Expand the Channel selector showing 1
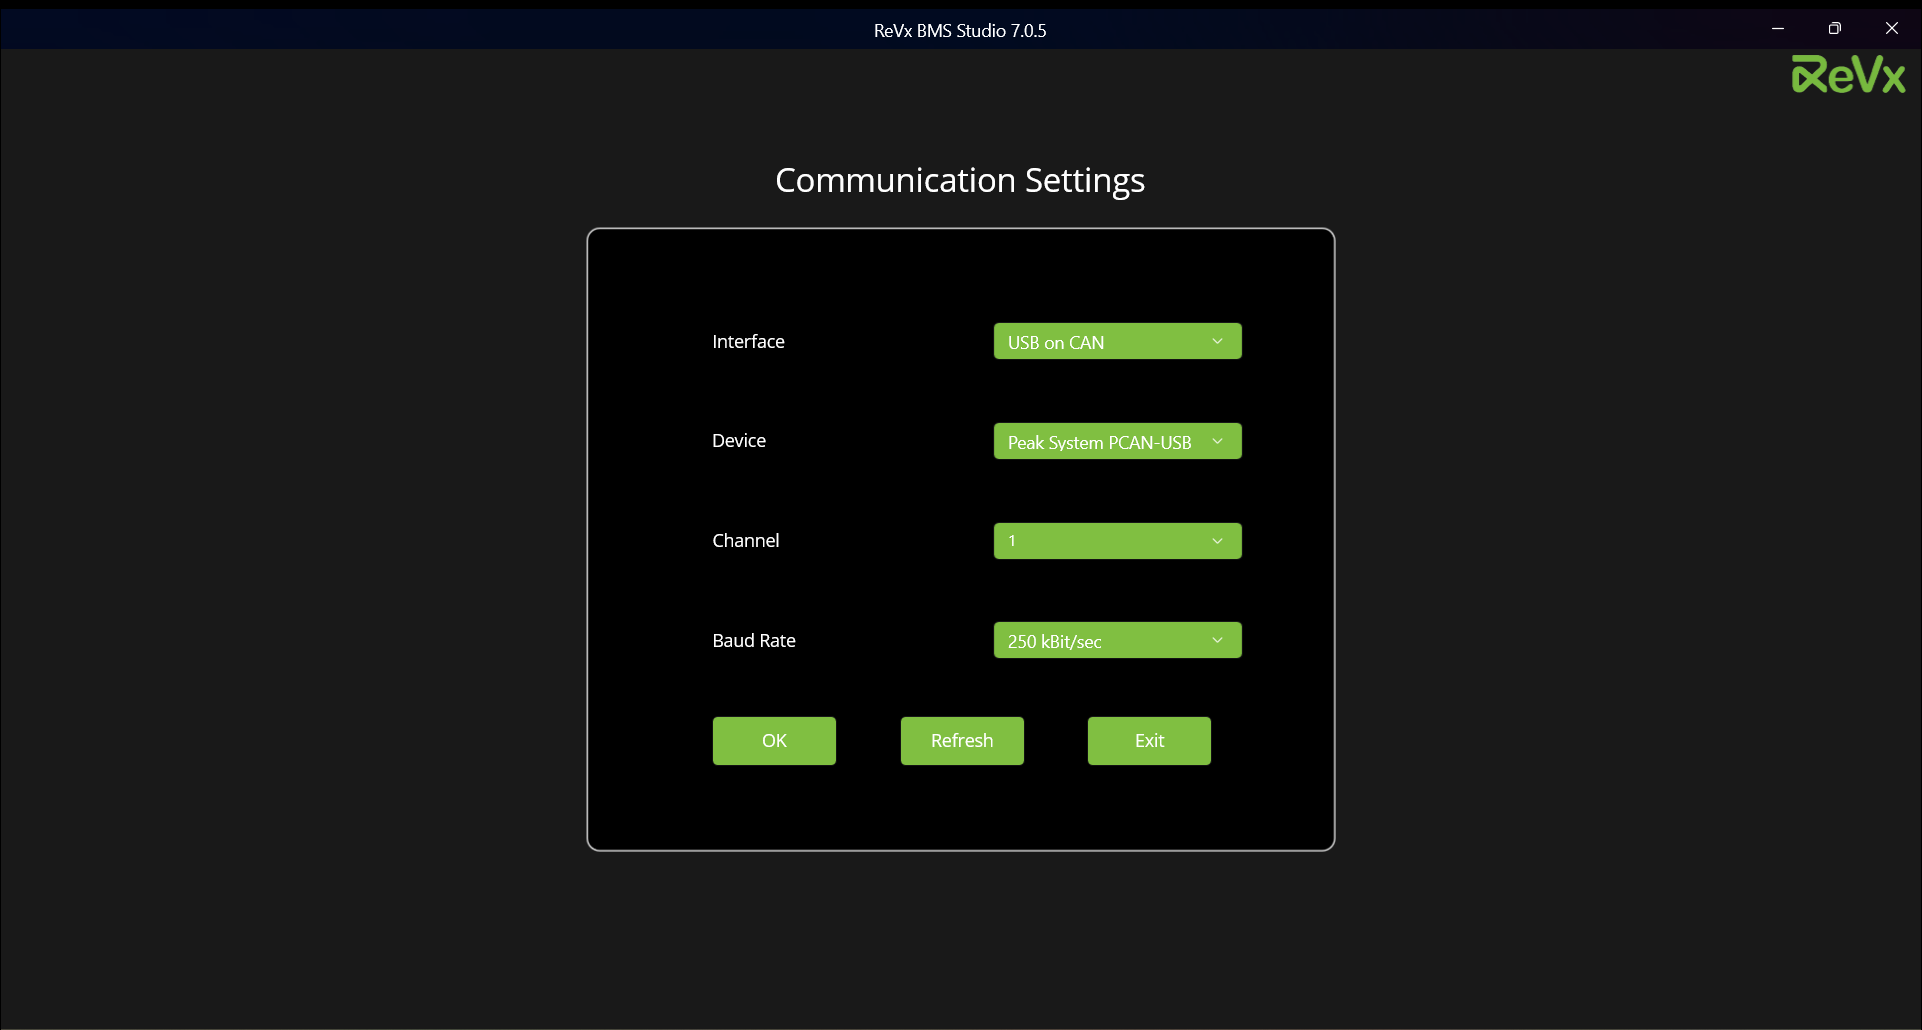 (1116, 541)
